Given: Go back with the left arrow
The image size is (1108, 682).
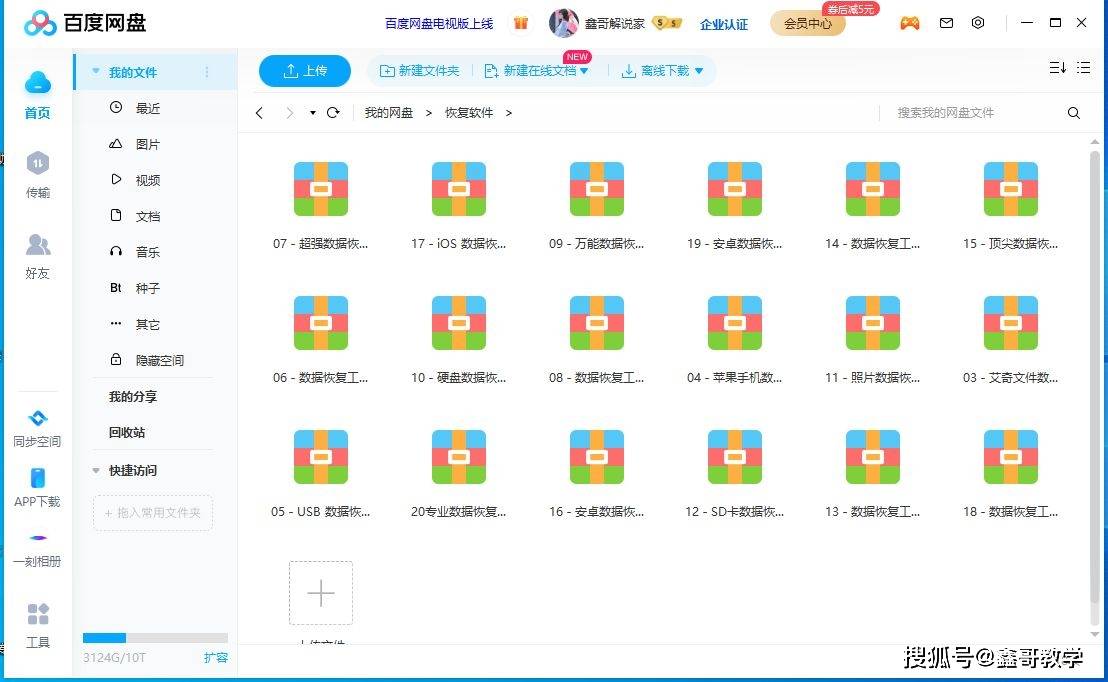Looking at the screenshot, I should pyautogui.click(x=259, y=113).
